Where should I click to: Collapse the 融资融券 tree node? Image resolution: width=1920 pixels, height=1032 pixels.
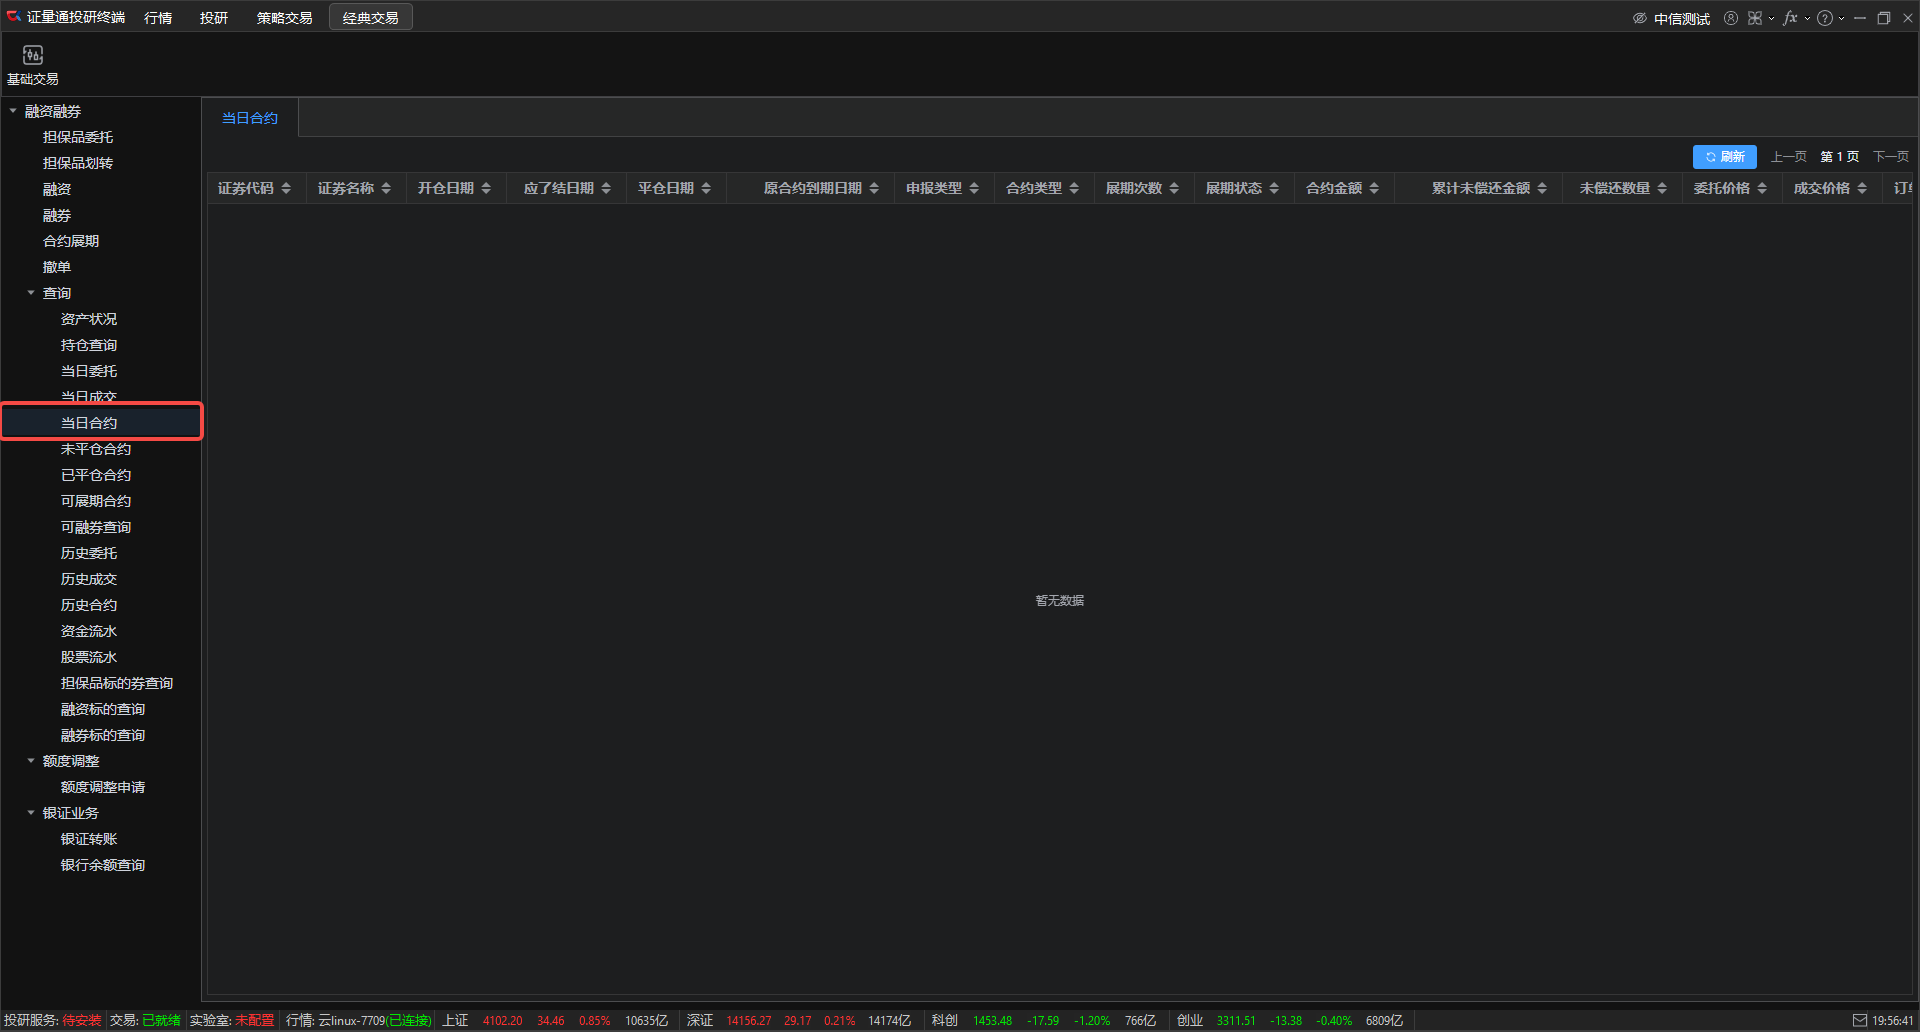[x=13, y=111]
